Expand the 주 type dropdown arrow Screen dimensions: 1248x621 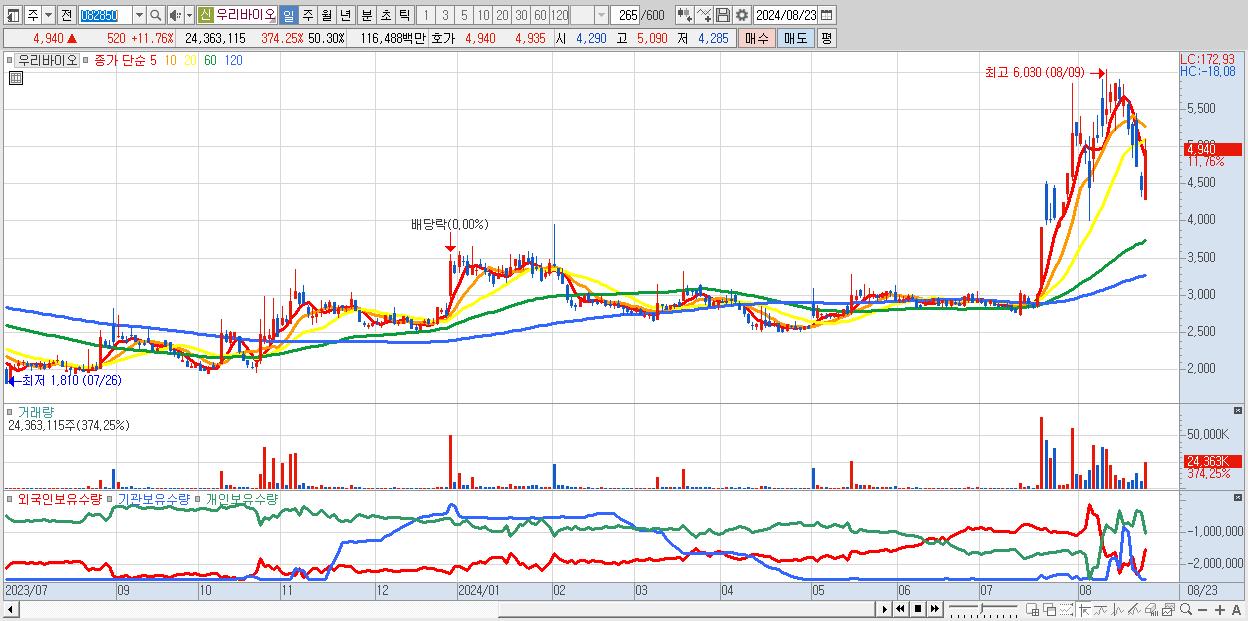48,15
